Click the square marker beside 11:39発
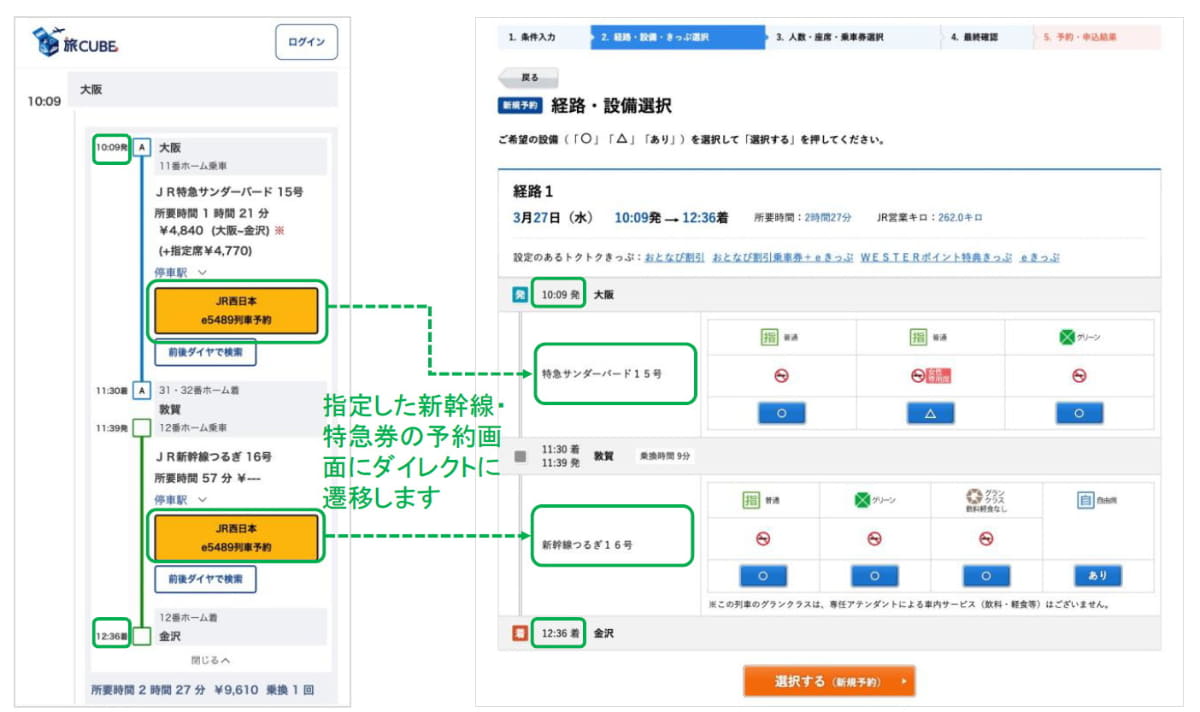 tap(142, 428)
